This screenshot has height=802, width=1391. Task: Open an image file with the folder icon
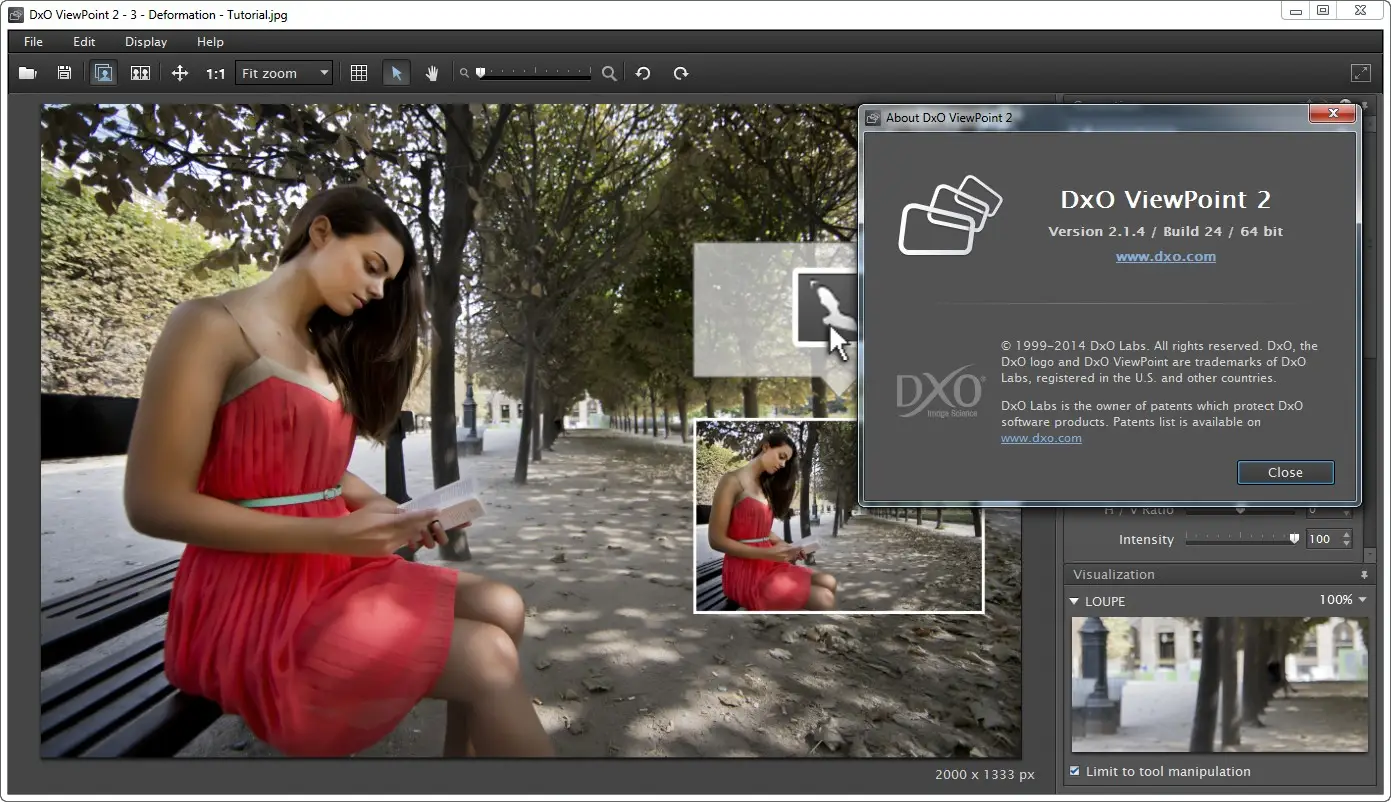[x=27, y=73]
